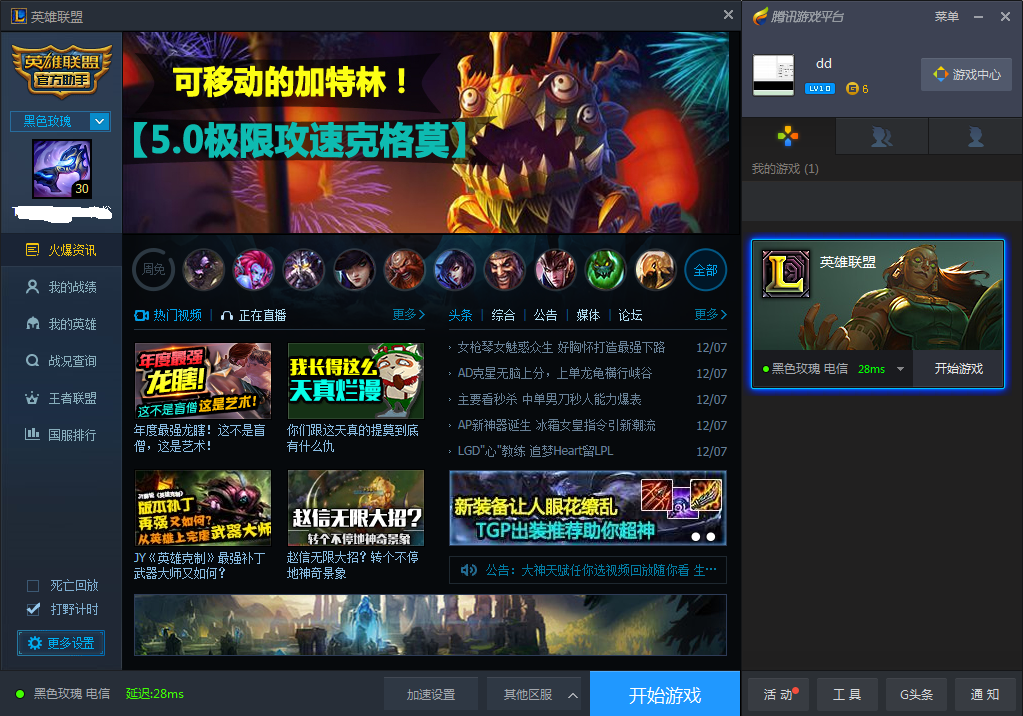The width and height of the screenshot is (1023, 716).
Task: Select the third free champion armored icon
Action: click(x=304, y=269)
